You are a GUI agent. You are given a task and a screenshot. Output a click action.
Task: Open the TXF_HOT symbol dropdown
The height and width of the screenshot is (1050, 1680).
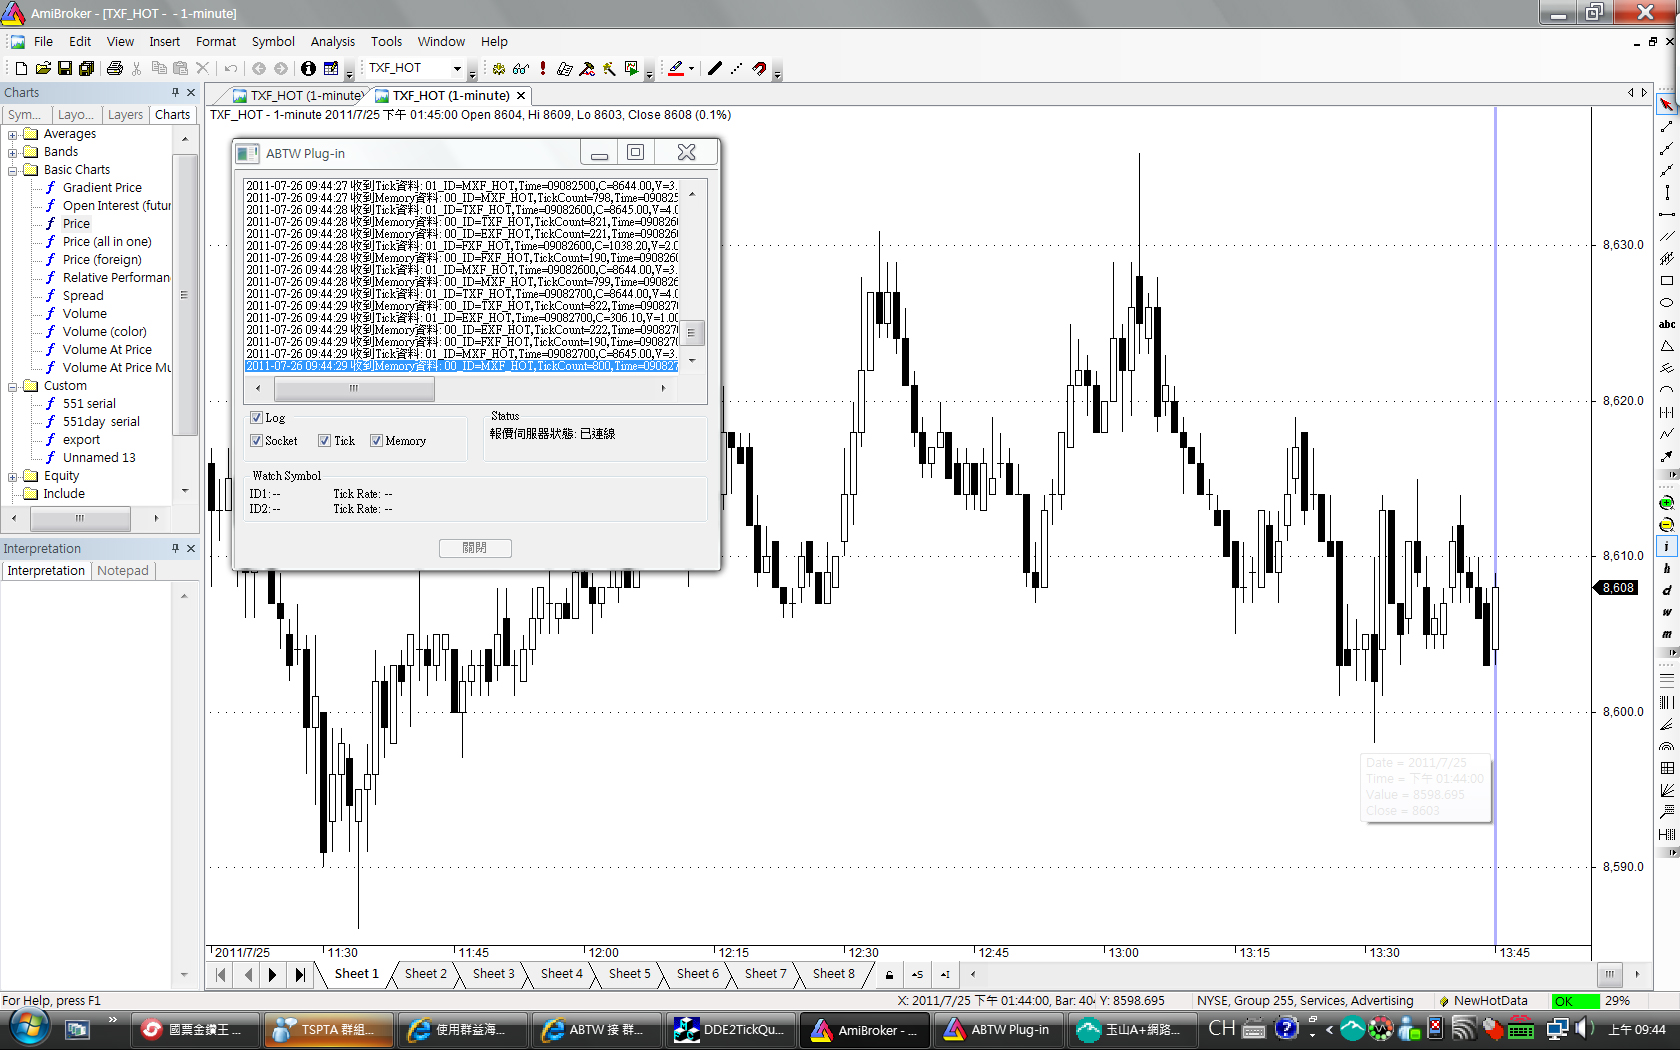point(457,68)
